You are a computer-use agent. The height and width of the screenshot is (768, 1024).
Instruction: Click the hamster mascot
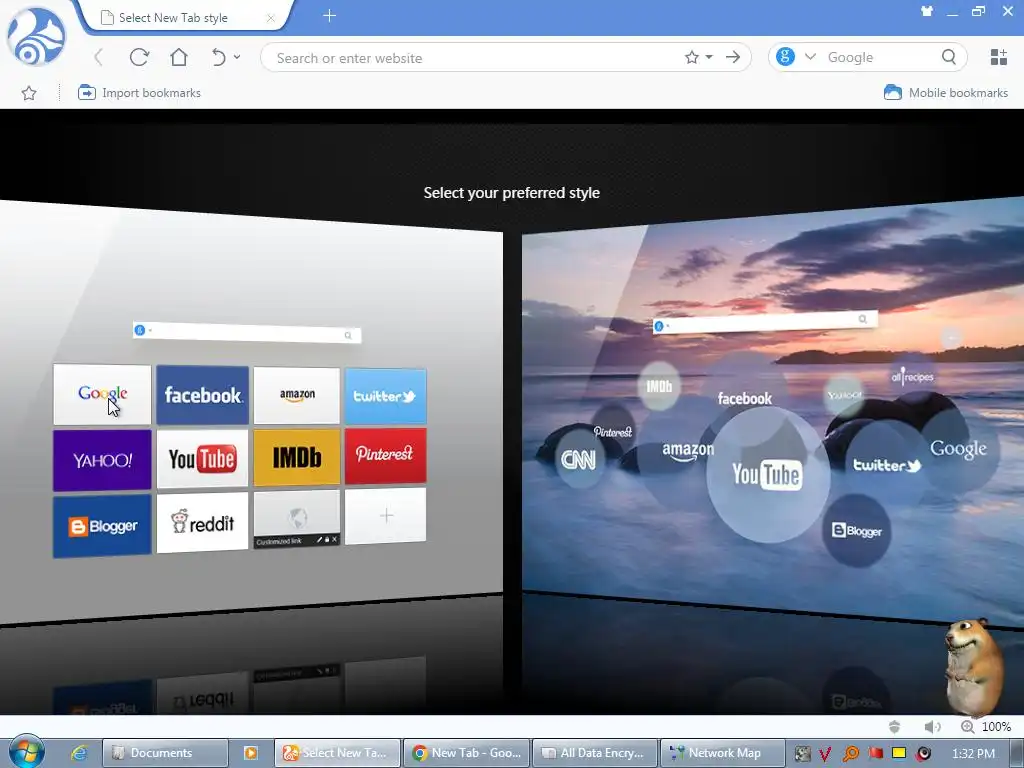[973, 666]
